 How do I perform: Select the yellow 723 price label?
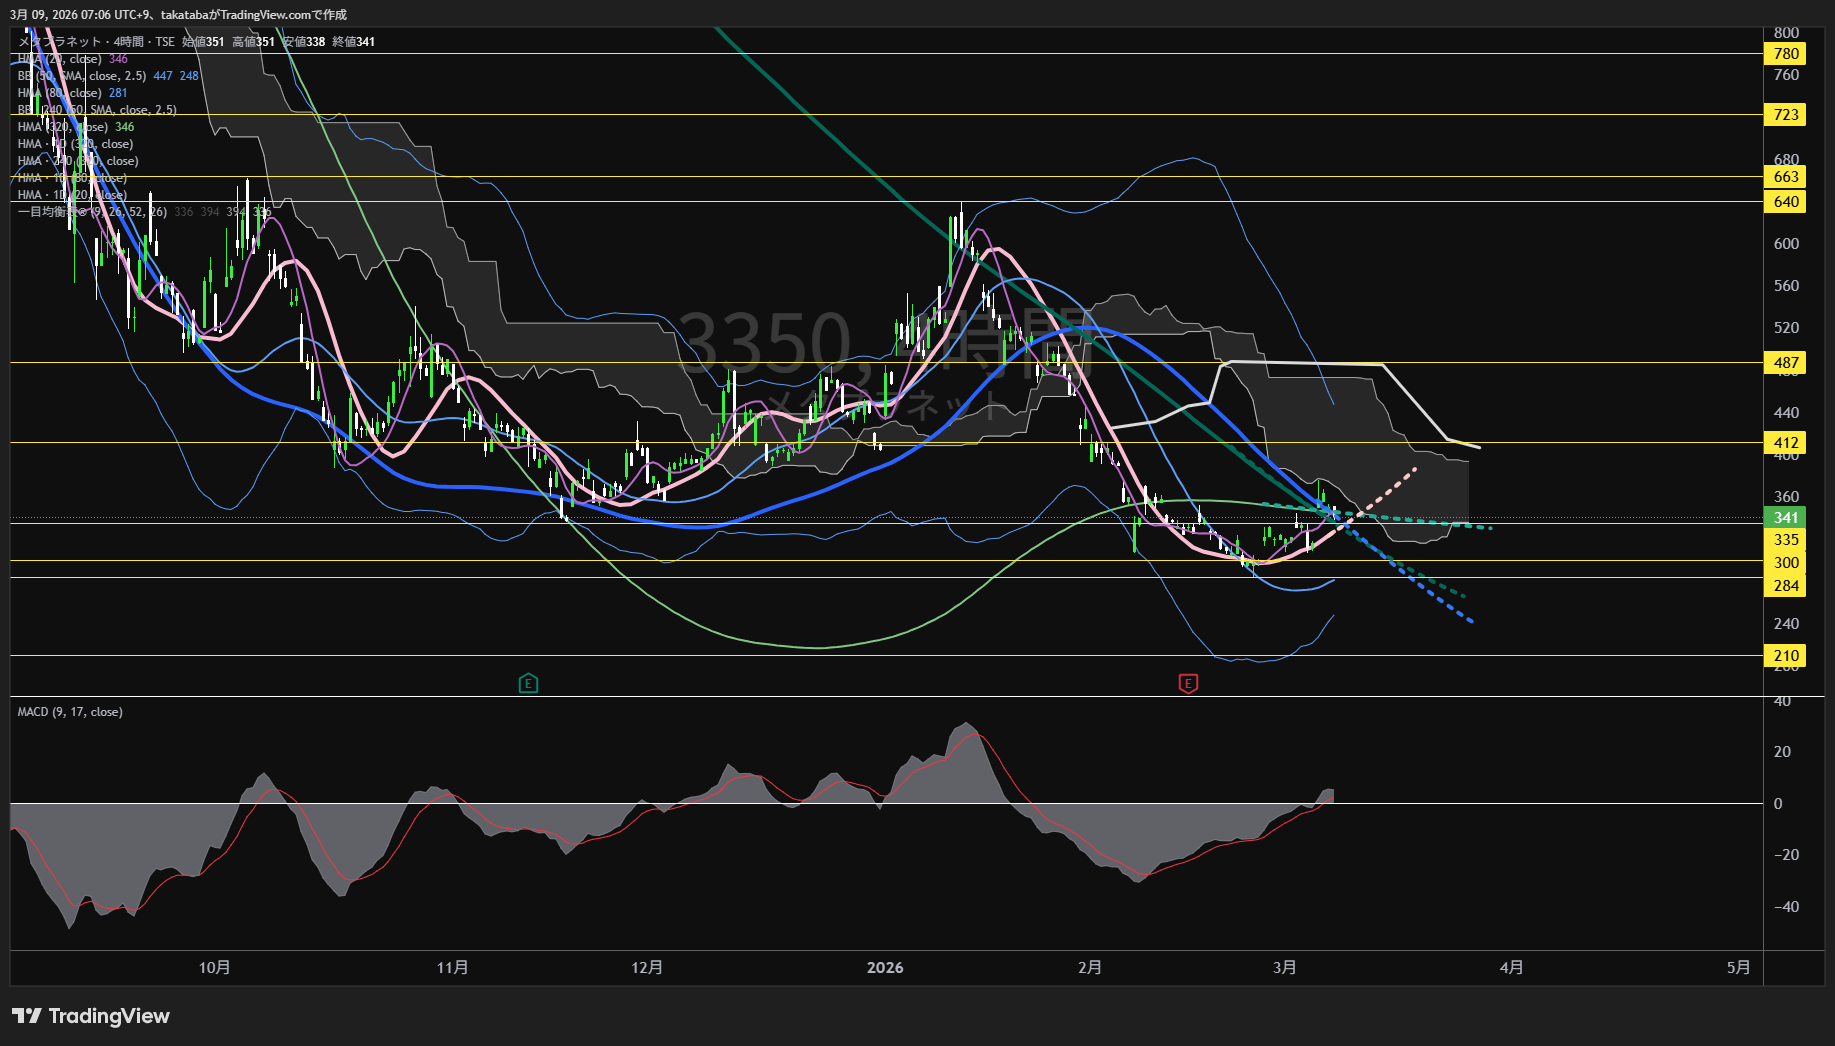(x=1785, y=115)
